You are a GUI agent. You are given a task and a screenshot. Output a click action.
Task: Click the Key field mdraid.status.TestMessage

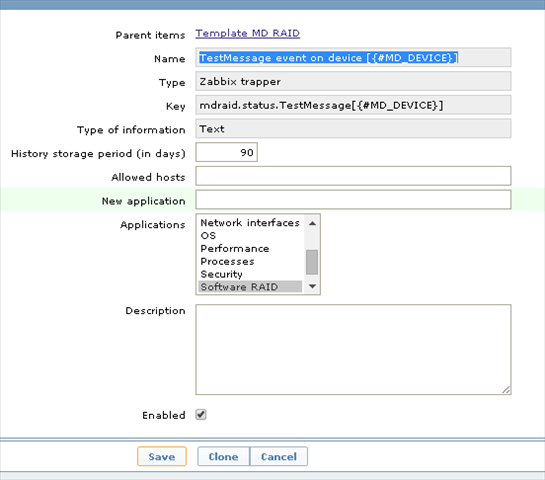click(353, 105)
